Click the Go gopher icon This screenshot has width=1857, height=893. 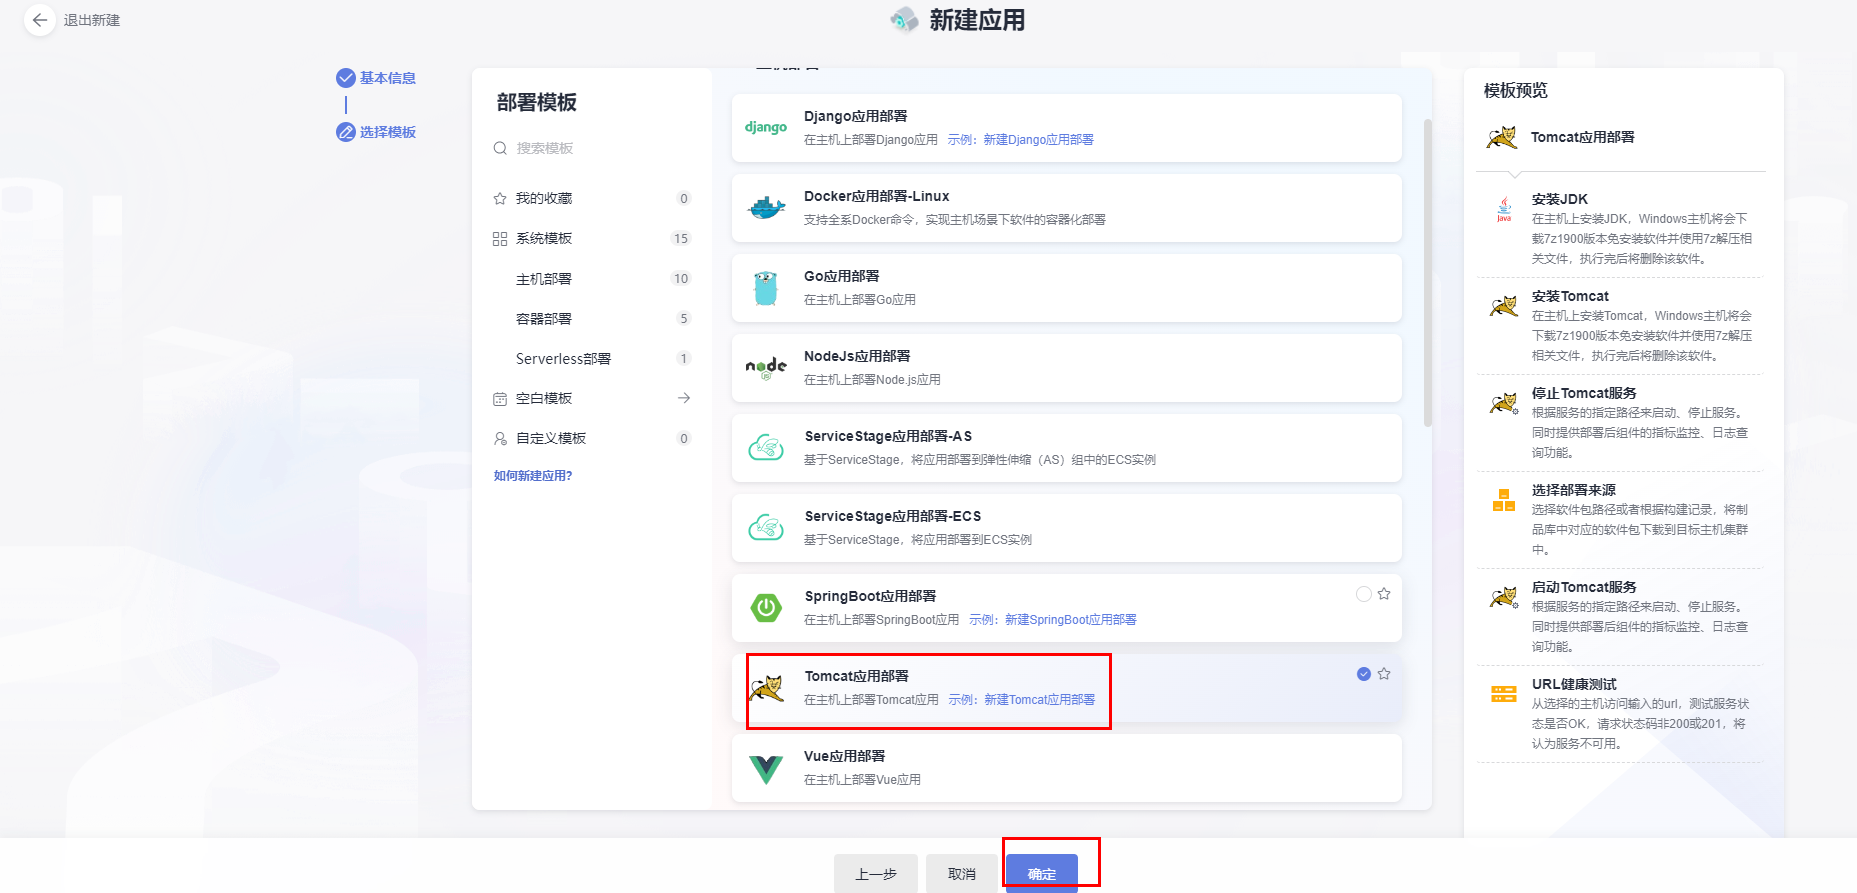766,288
